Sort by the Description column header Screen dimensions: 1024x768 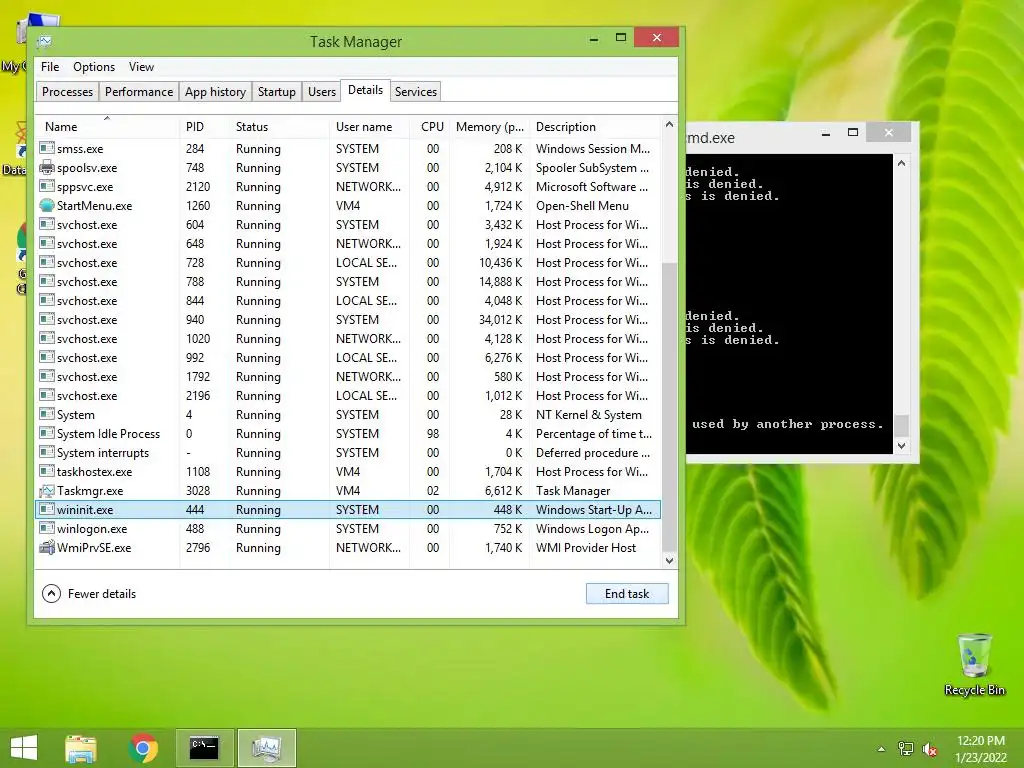pos(595,127)
